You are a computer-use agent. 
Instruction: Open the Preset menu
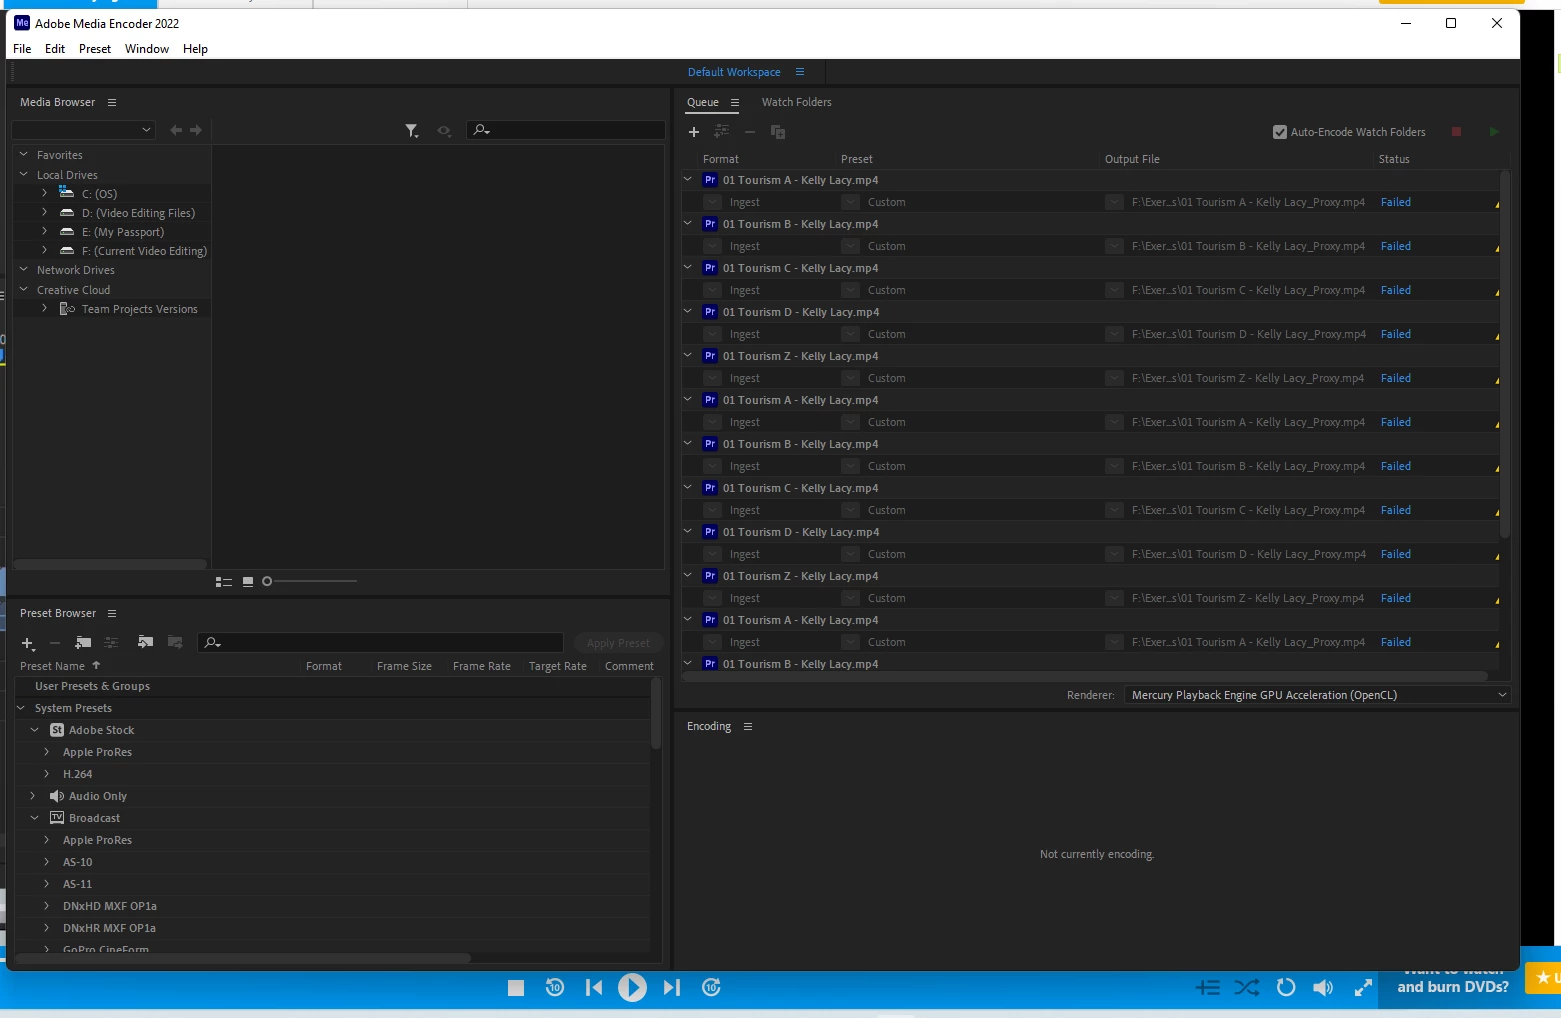coord(95,49)
